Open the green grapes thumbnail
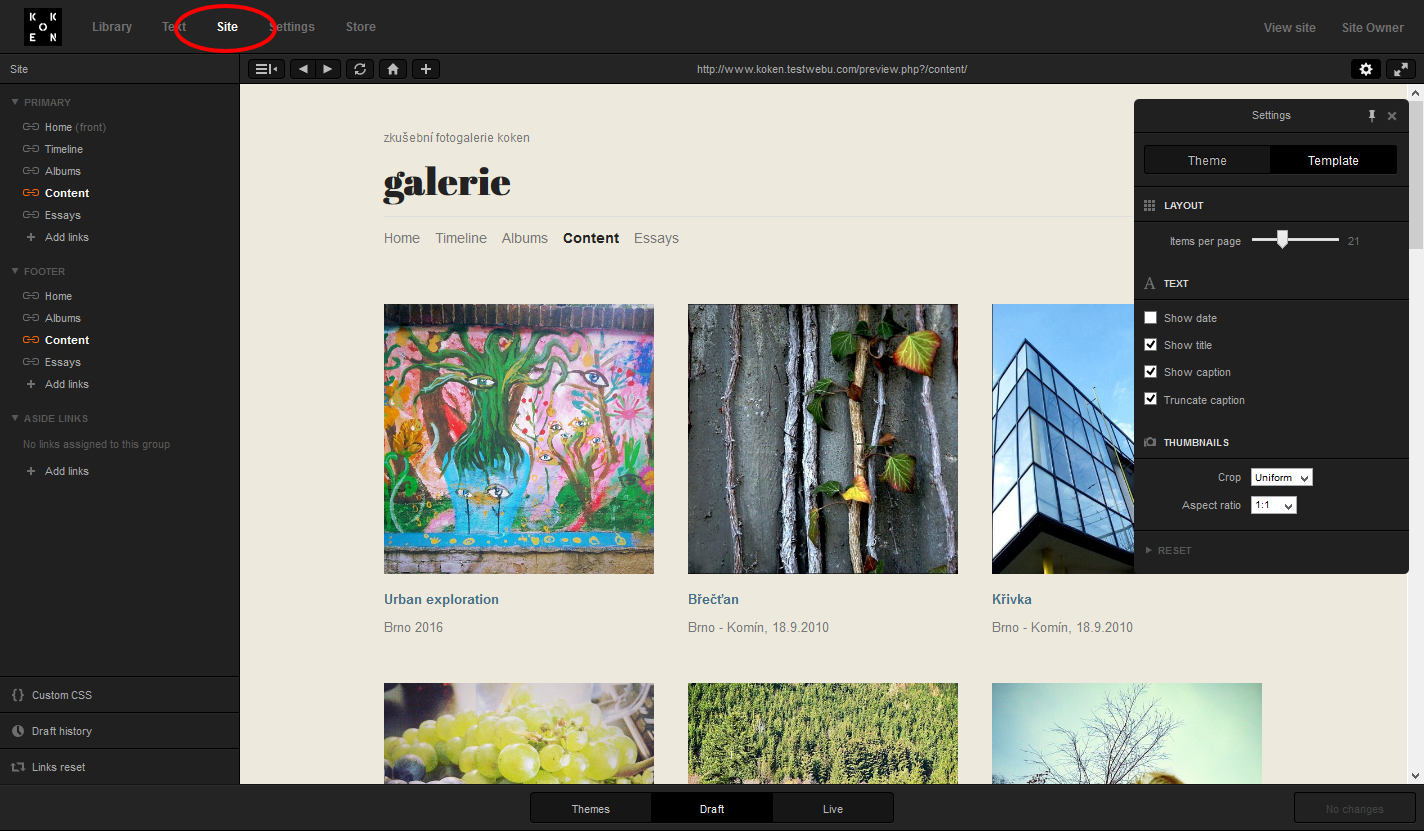The image size is (1424, 831). coord(519,733)
